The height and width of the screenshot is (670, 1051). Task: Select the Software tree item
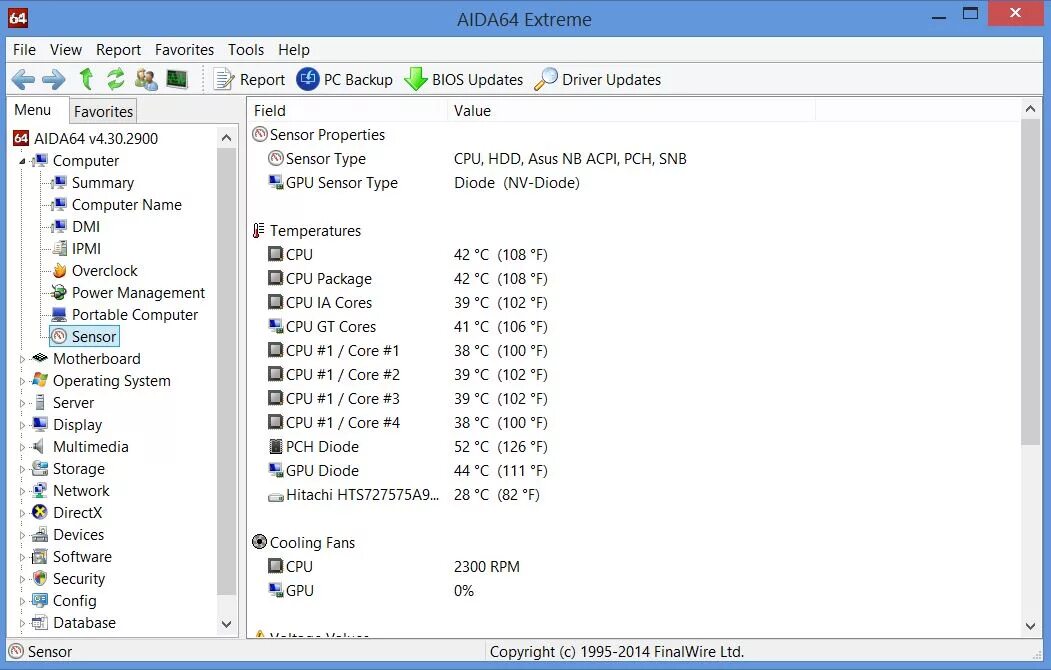tap(82, 557)
